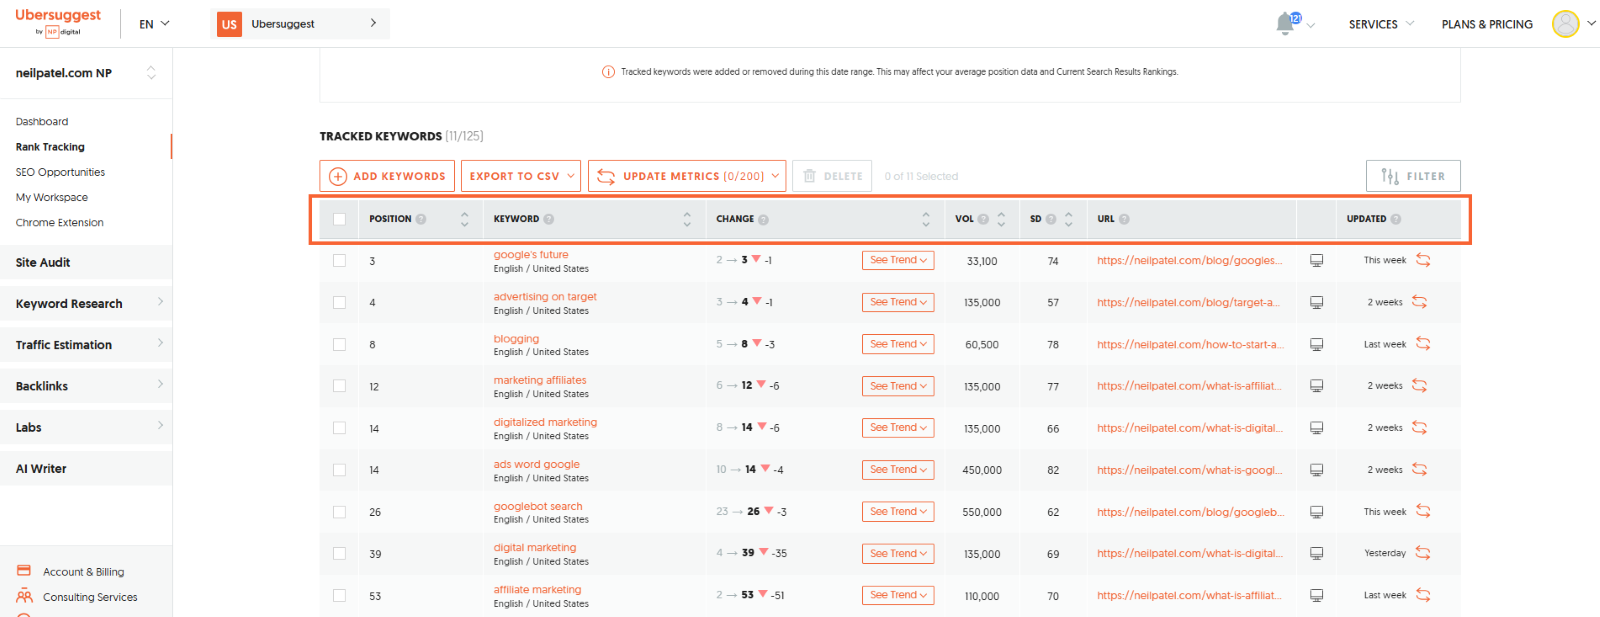Sort the table by VOL arrows

(x=1001, y=219)
